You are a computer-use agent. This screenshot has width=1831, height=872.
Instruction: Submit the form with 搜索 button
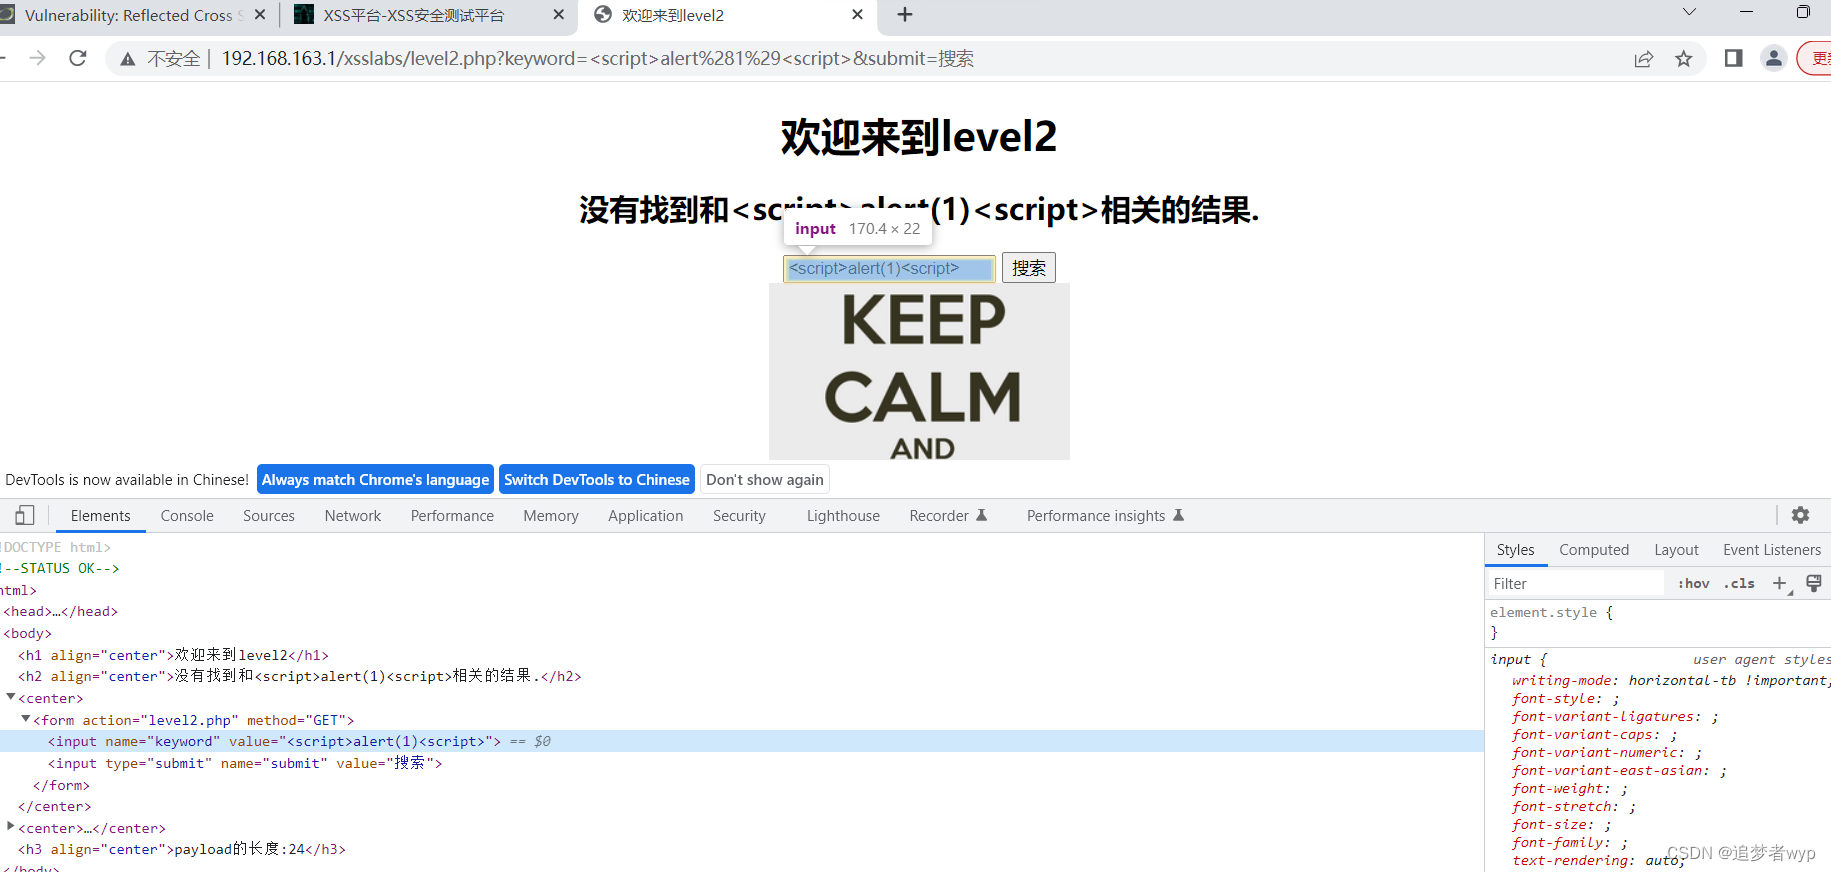1029,268
